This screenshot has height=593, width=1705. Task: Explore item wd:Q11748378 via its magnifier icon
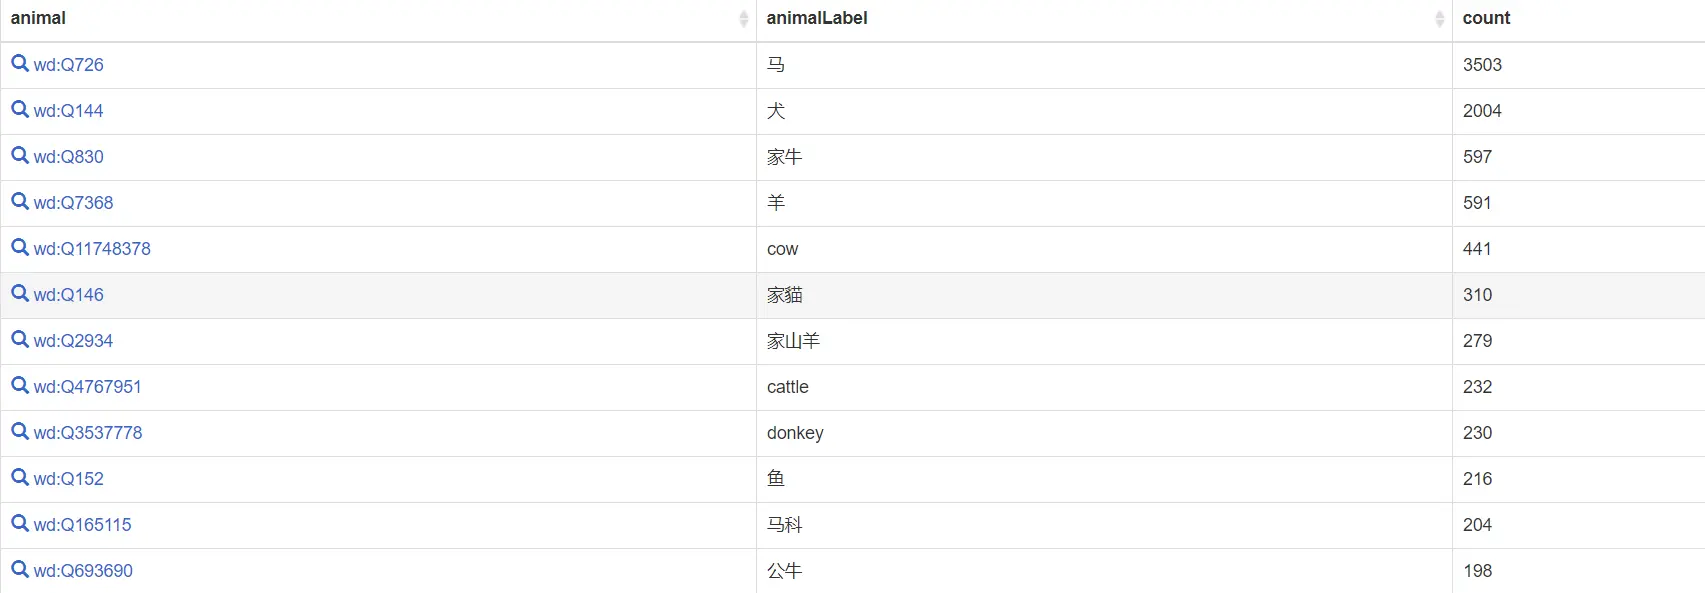coord(20,248)
